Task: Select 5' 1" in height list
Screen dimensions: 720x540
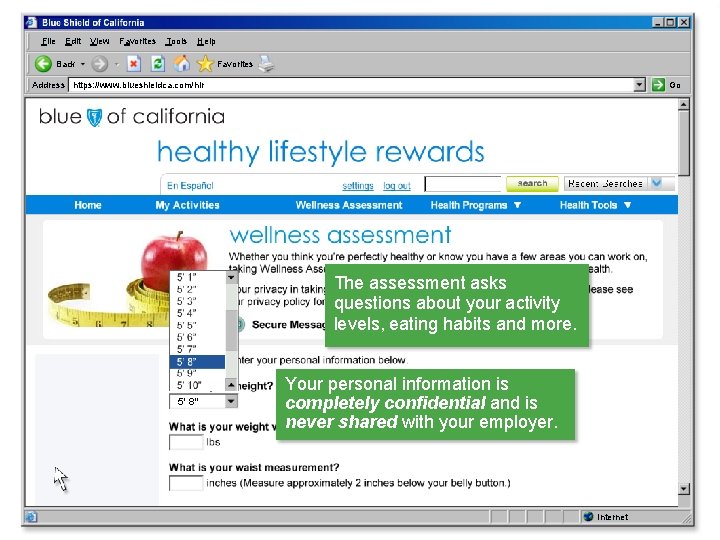Action: pyautogui.click(x=197, y=277)
